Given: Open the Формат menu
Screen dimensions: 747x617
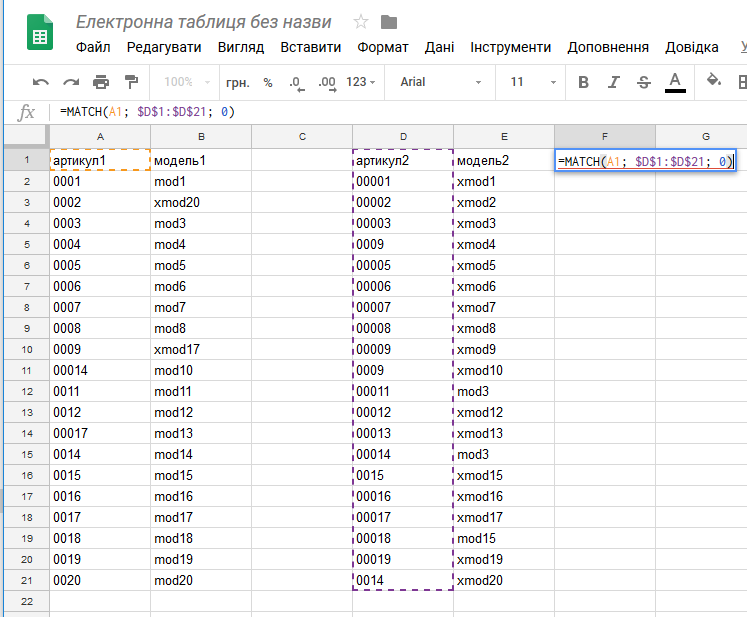Looking at the screenshot, I should (x=383, y=47).
